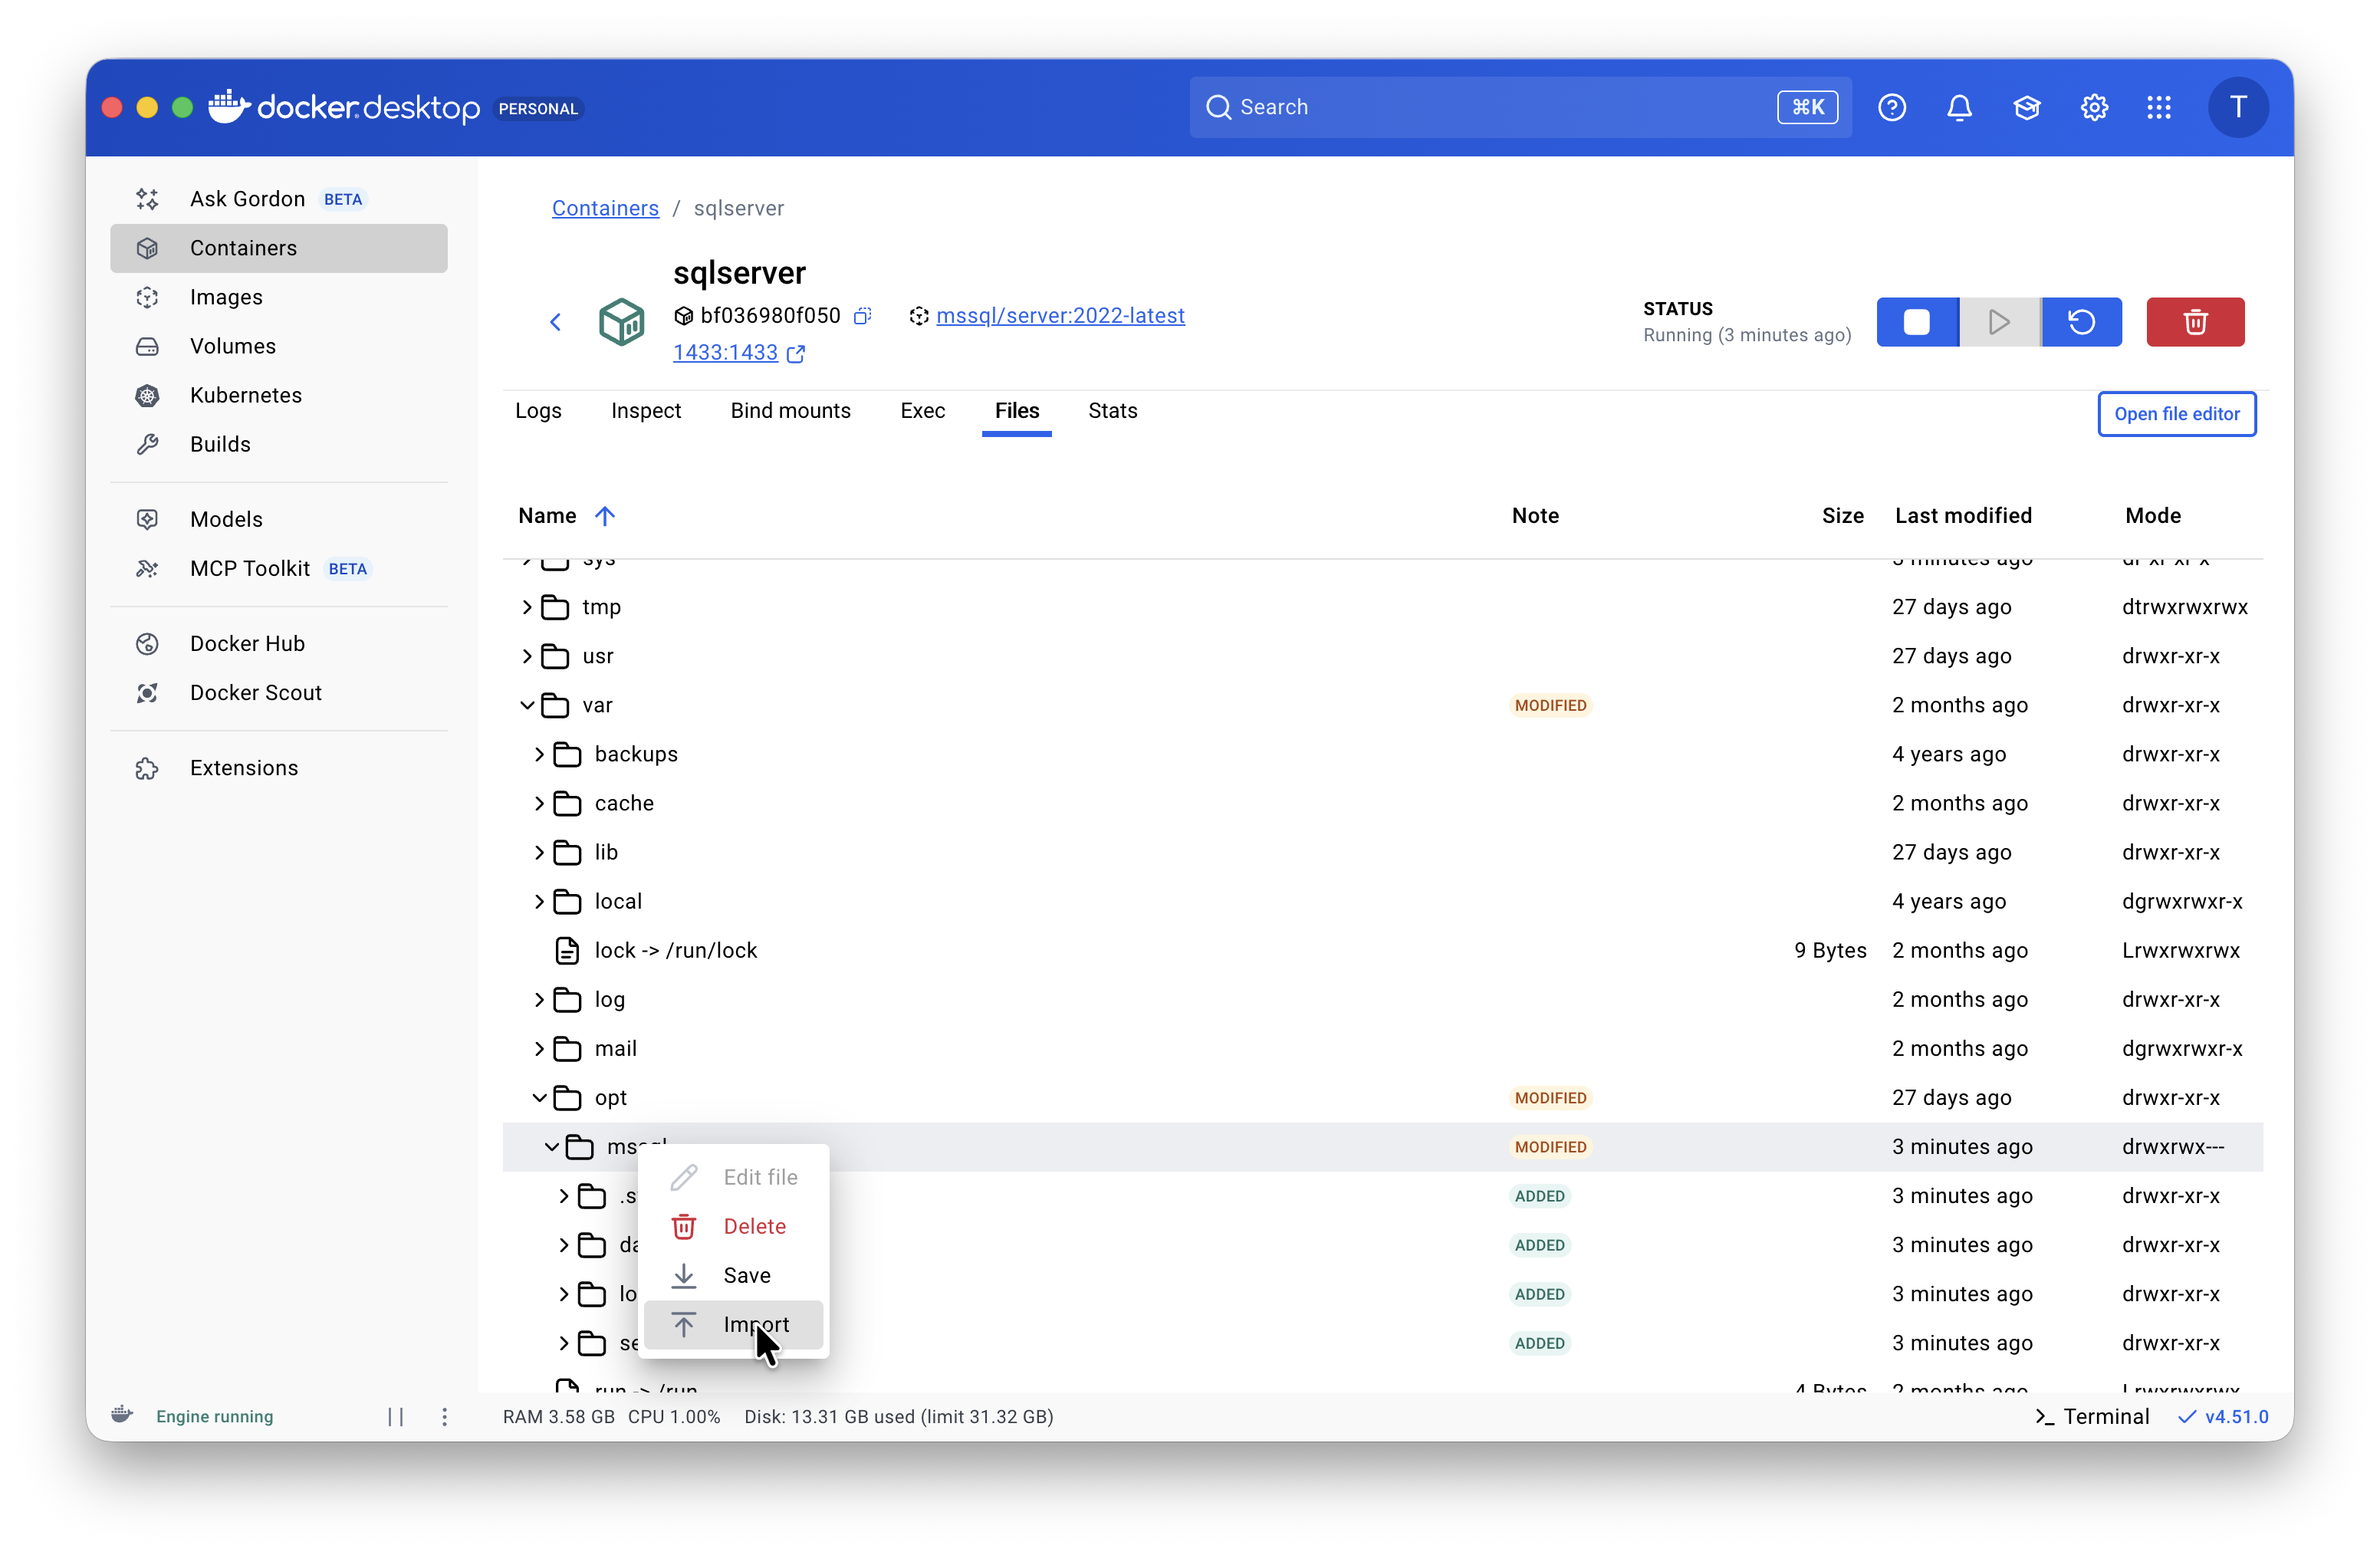Expand the backups folder
The image size is (2380, 1555).
click(x=539, y=754)
